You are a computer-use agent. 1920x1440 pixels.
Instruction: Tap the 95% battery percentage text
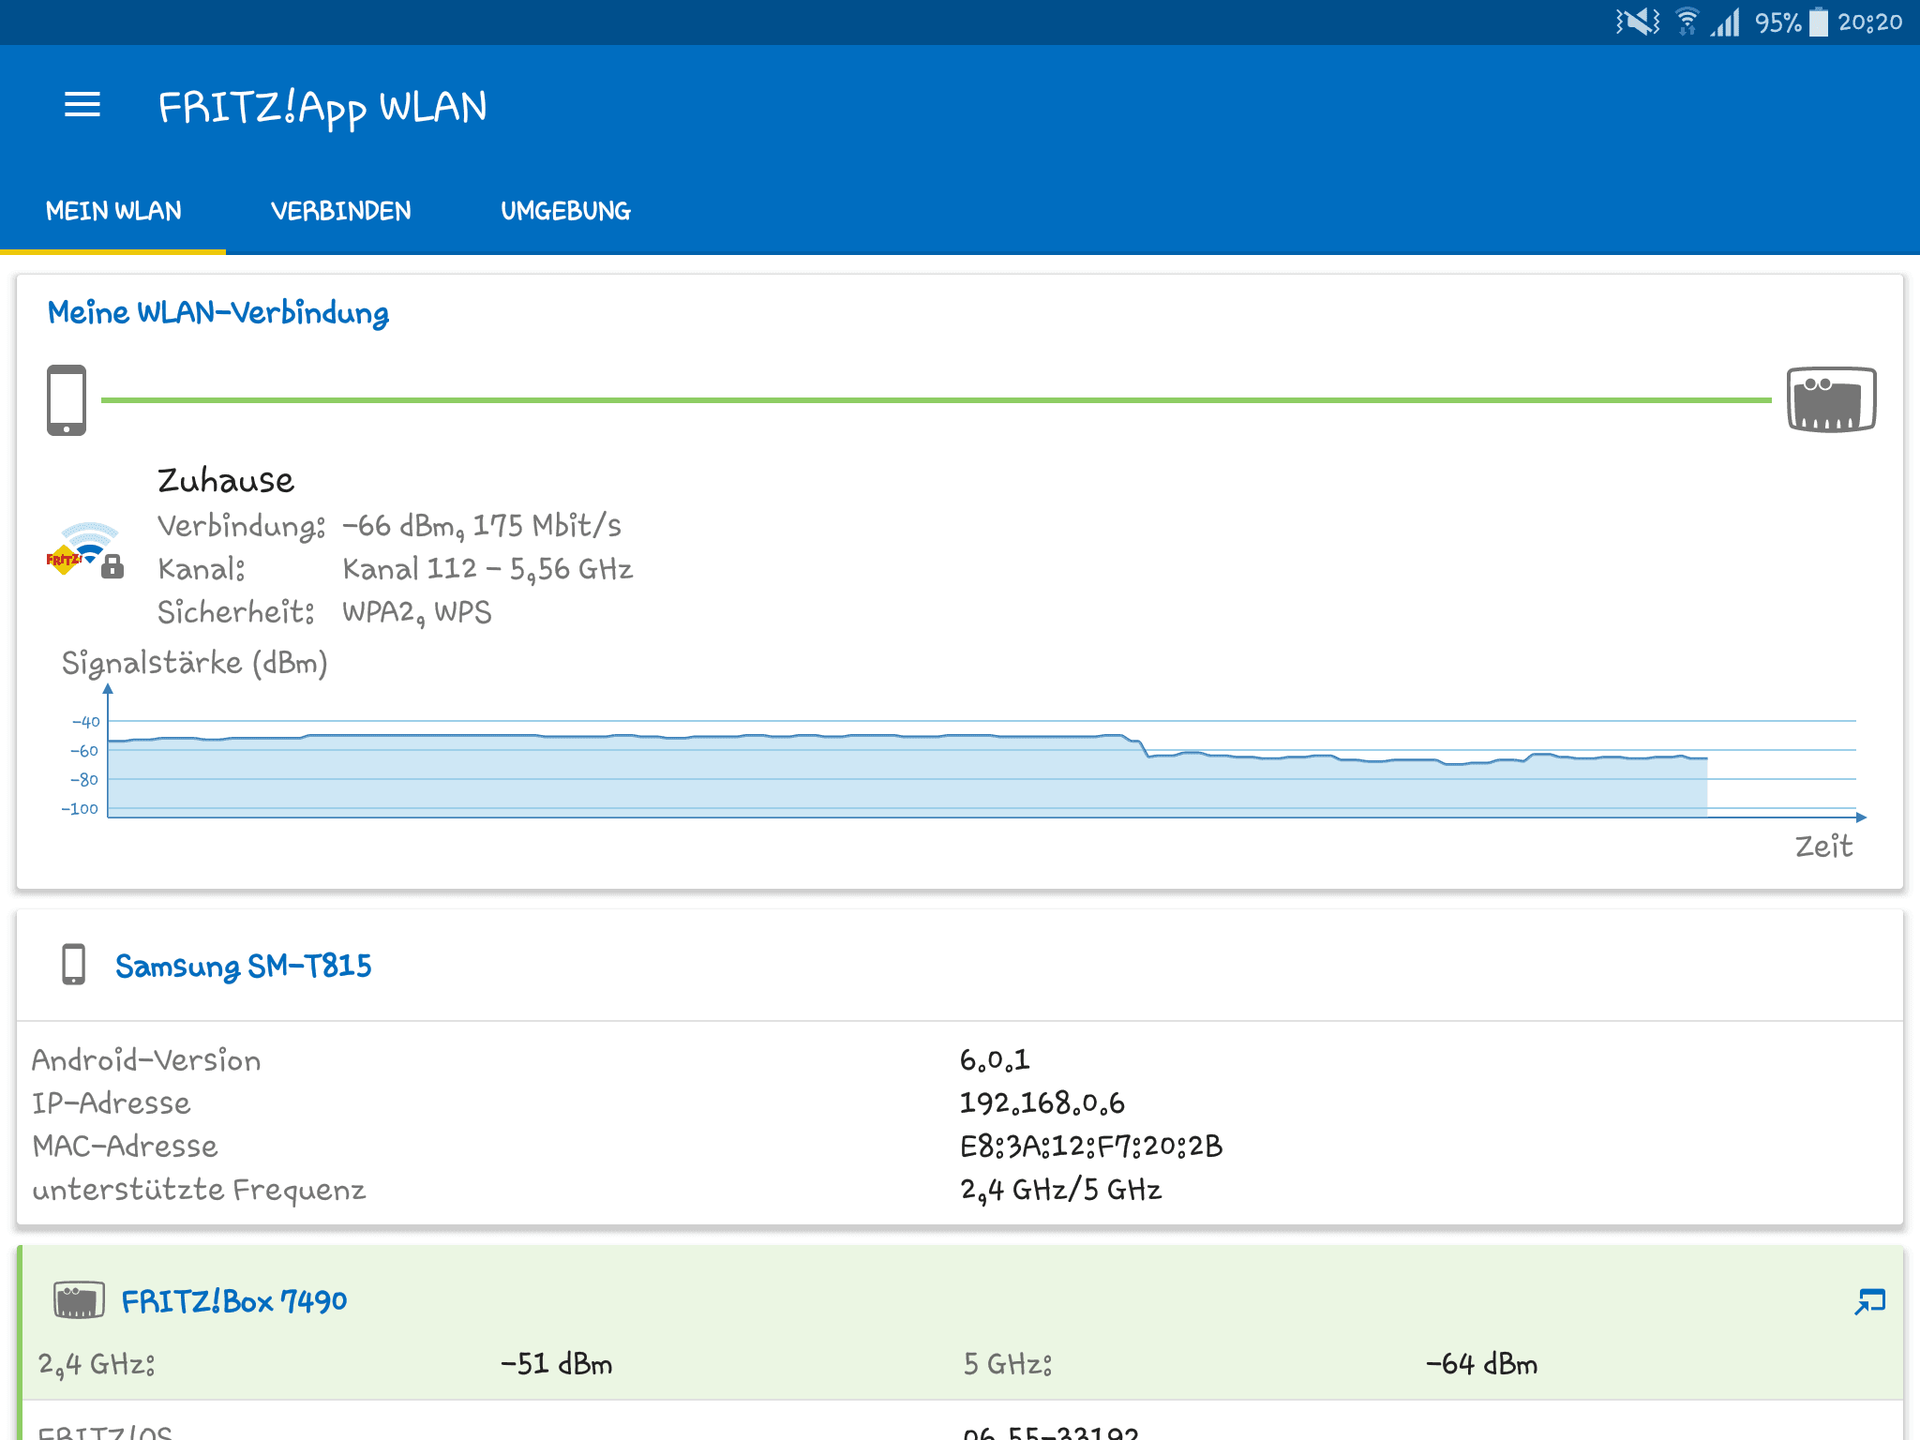1778,22
